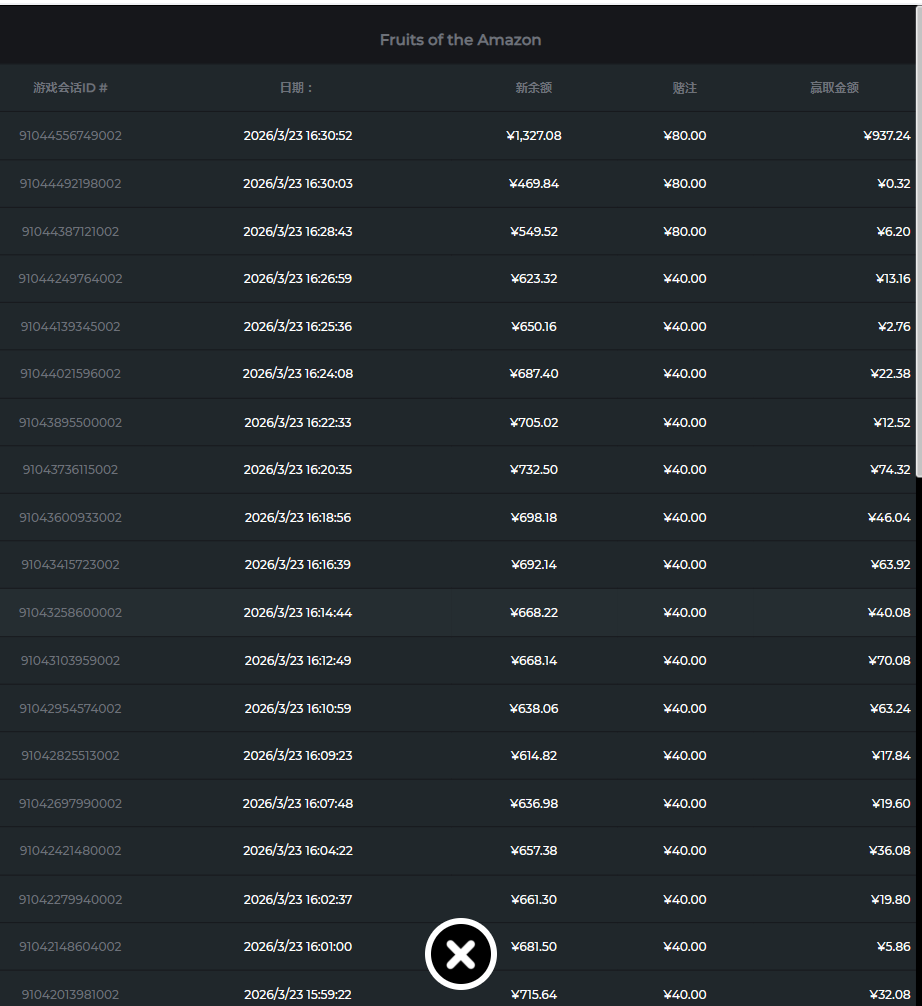Image resolution: width=922 pixels, height=1006 pixels.
Task: Click session ID 91043600933002
Action: pos(70,518)
